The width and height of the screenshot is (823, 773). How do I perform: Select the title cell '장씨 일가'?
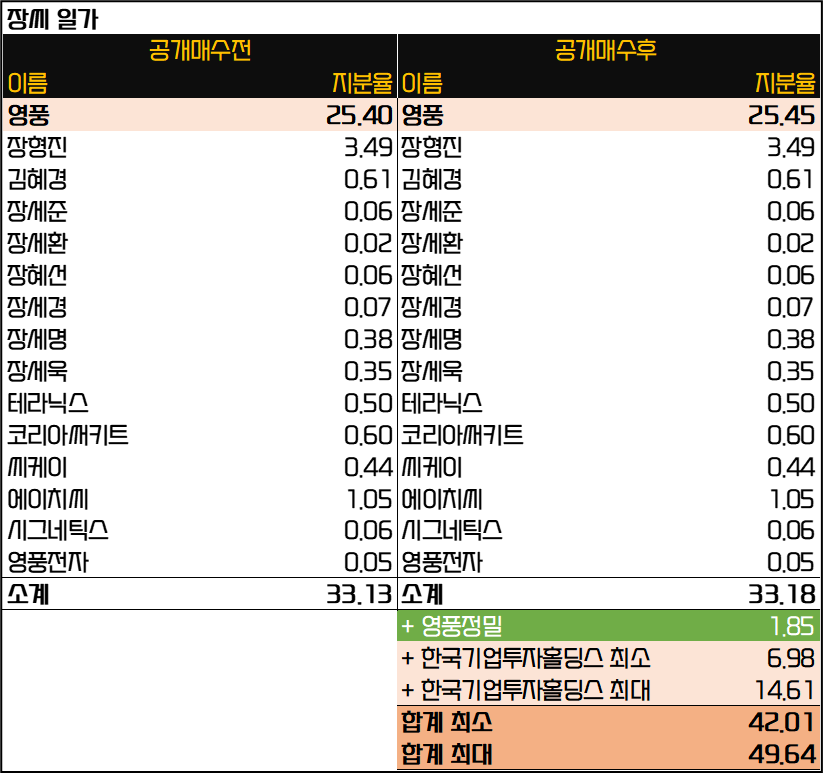52,19
